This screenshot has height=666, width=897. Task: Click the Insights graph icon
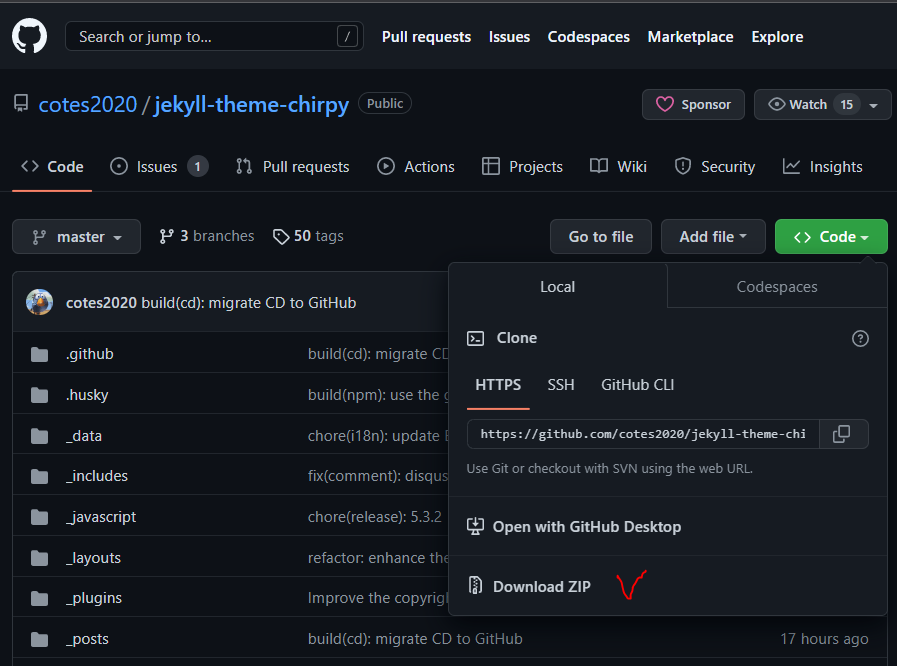click(x=791, y=166)
